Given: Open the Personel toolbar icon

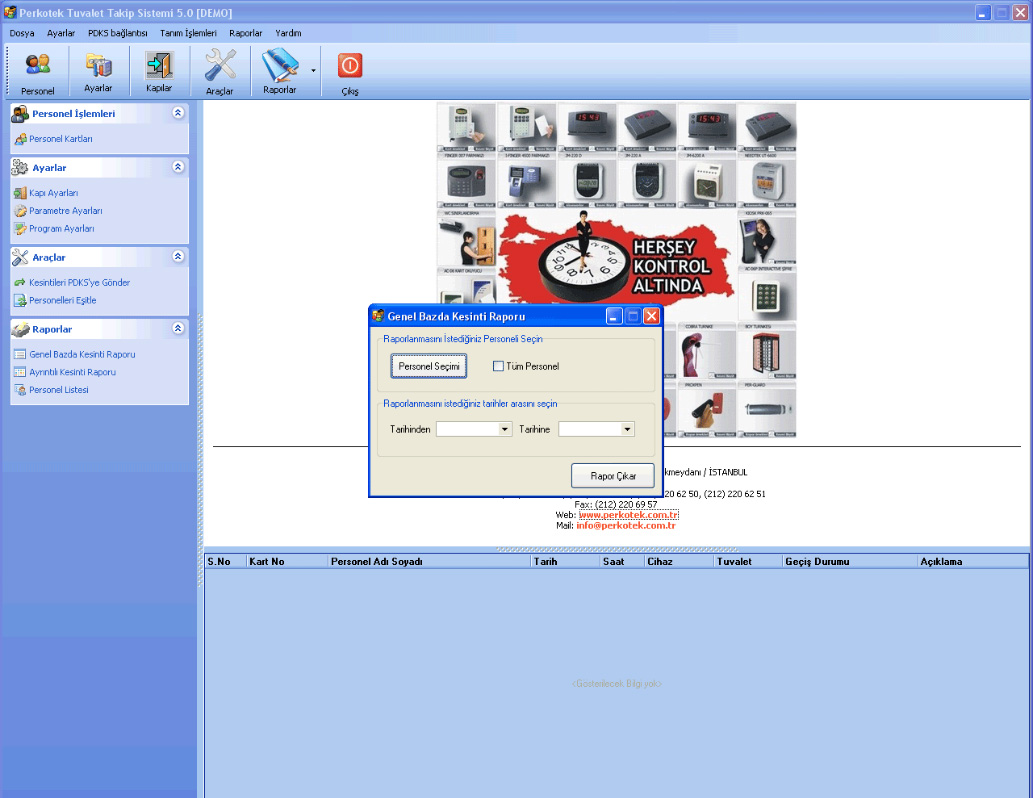Looking at the screenshot, I should [37, 72].
